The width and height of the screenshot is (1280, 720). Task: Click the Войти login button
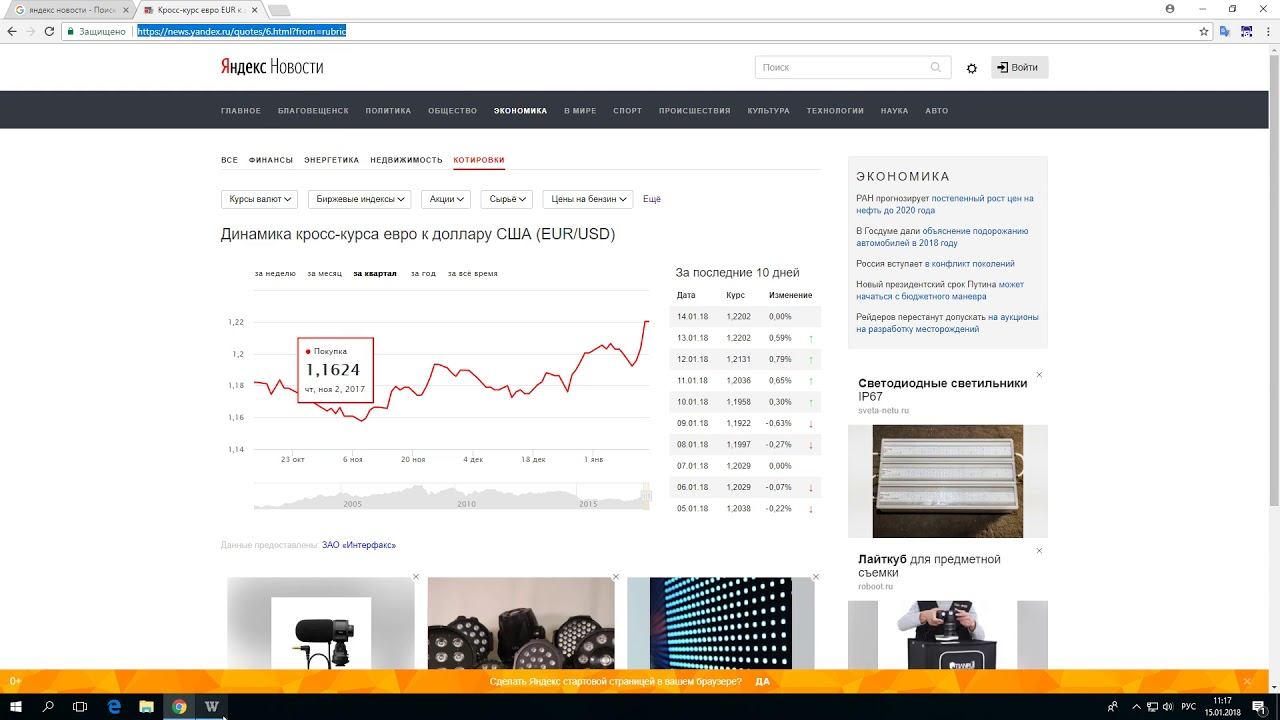(x=1019, y=67)
